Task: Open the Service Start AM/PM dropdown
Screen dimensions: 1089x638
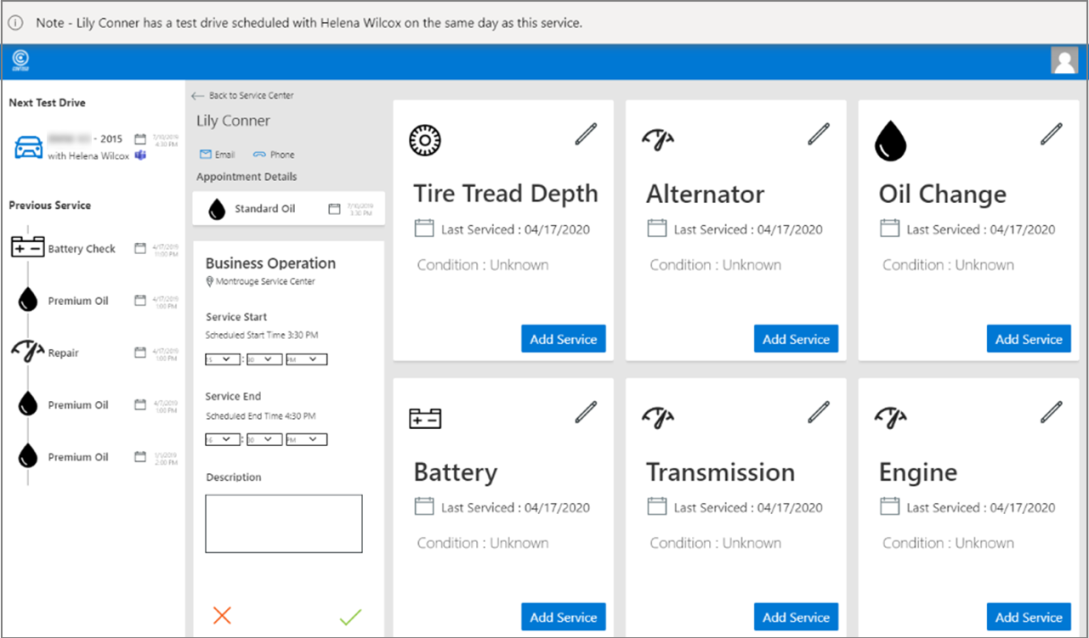Action: click(x=306, y=359)
